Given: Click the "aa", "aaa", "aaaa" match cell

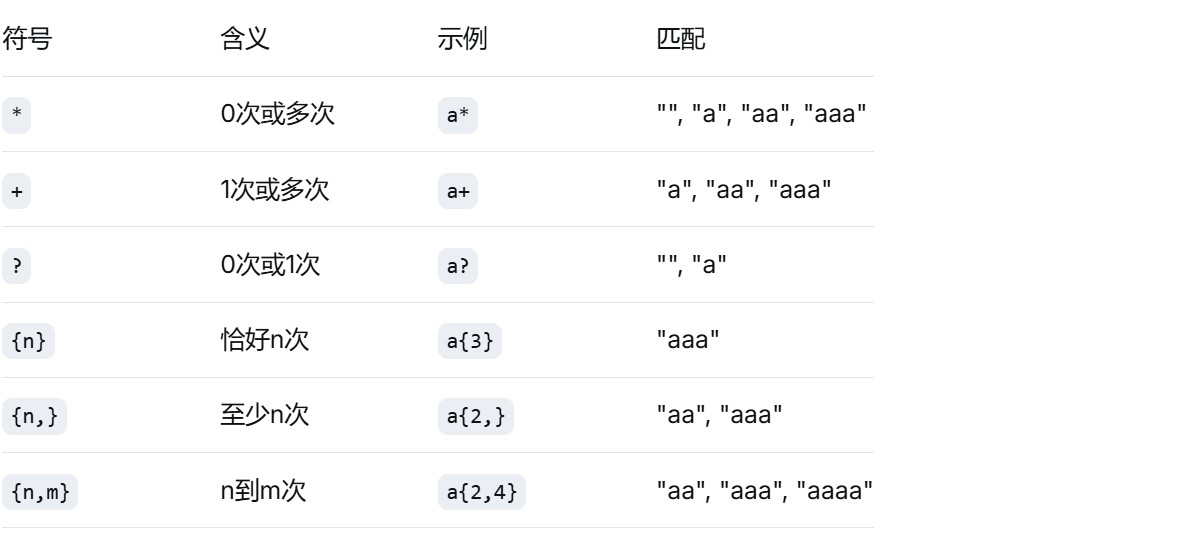Looking at the screenshot, I should (764, 490).
